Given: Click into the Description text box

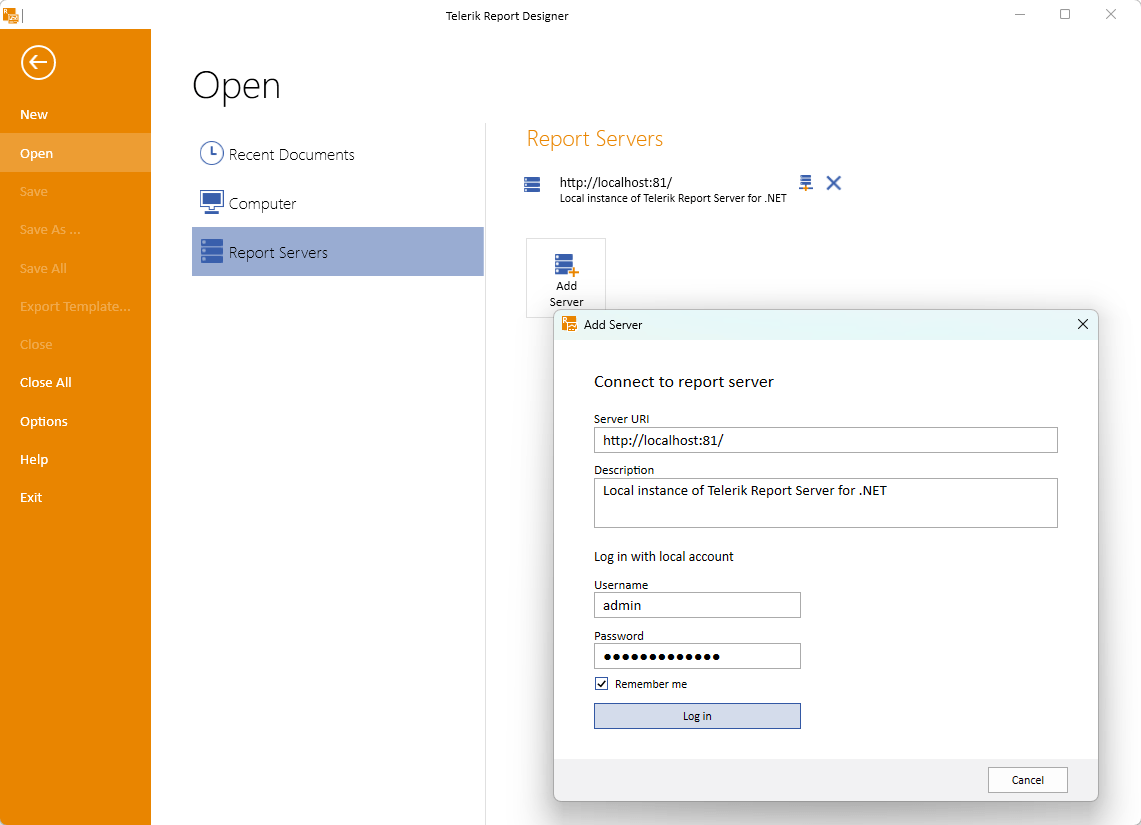Looking at the screenshot, I should (825, 503).
